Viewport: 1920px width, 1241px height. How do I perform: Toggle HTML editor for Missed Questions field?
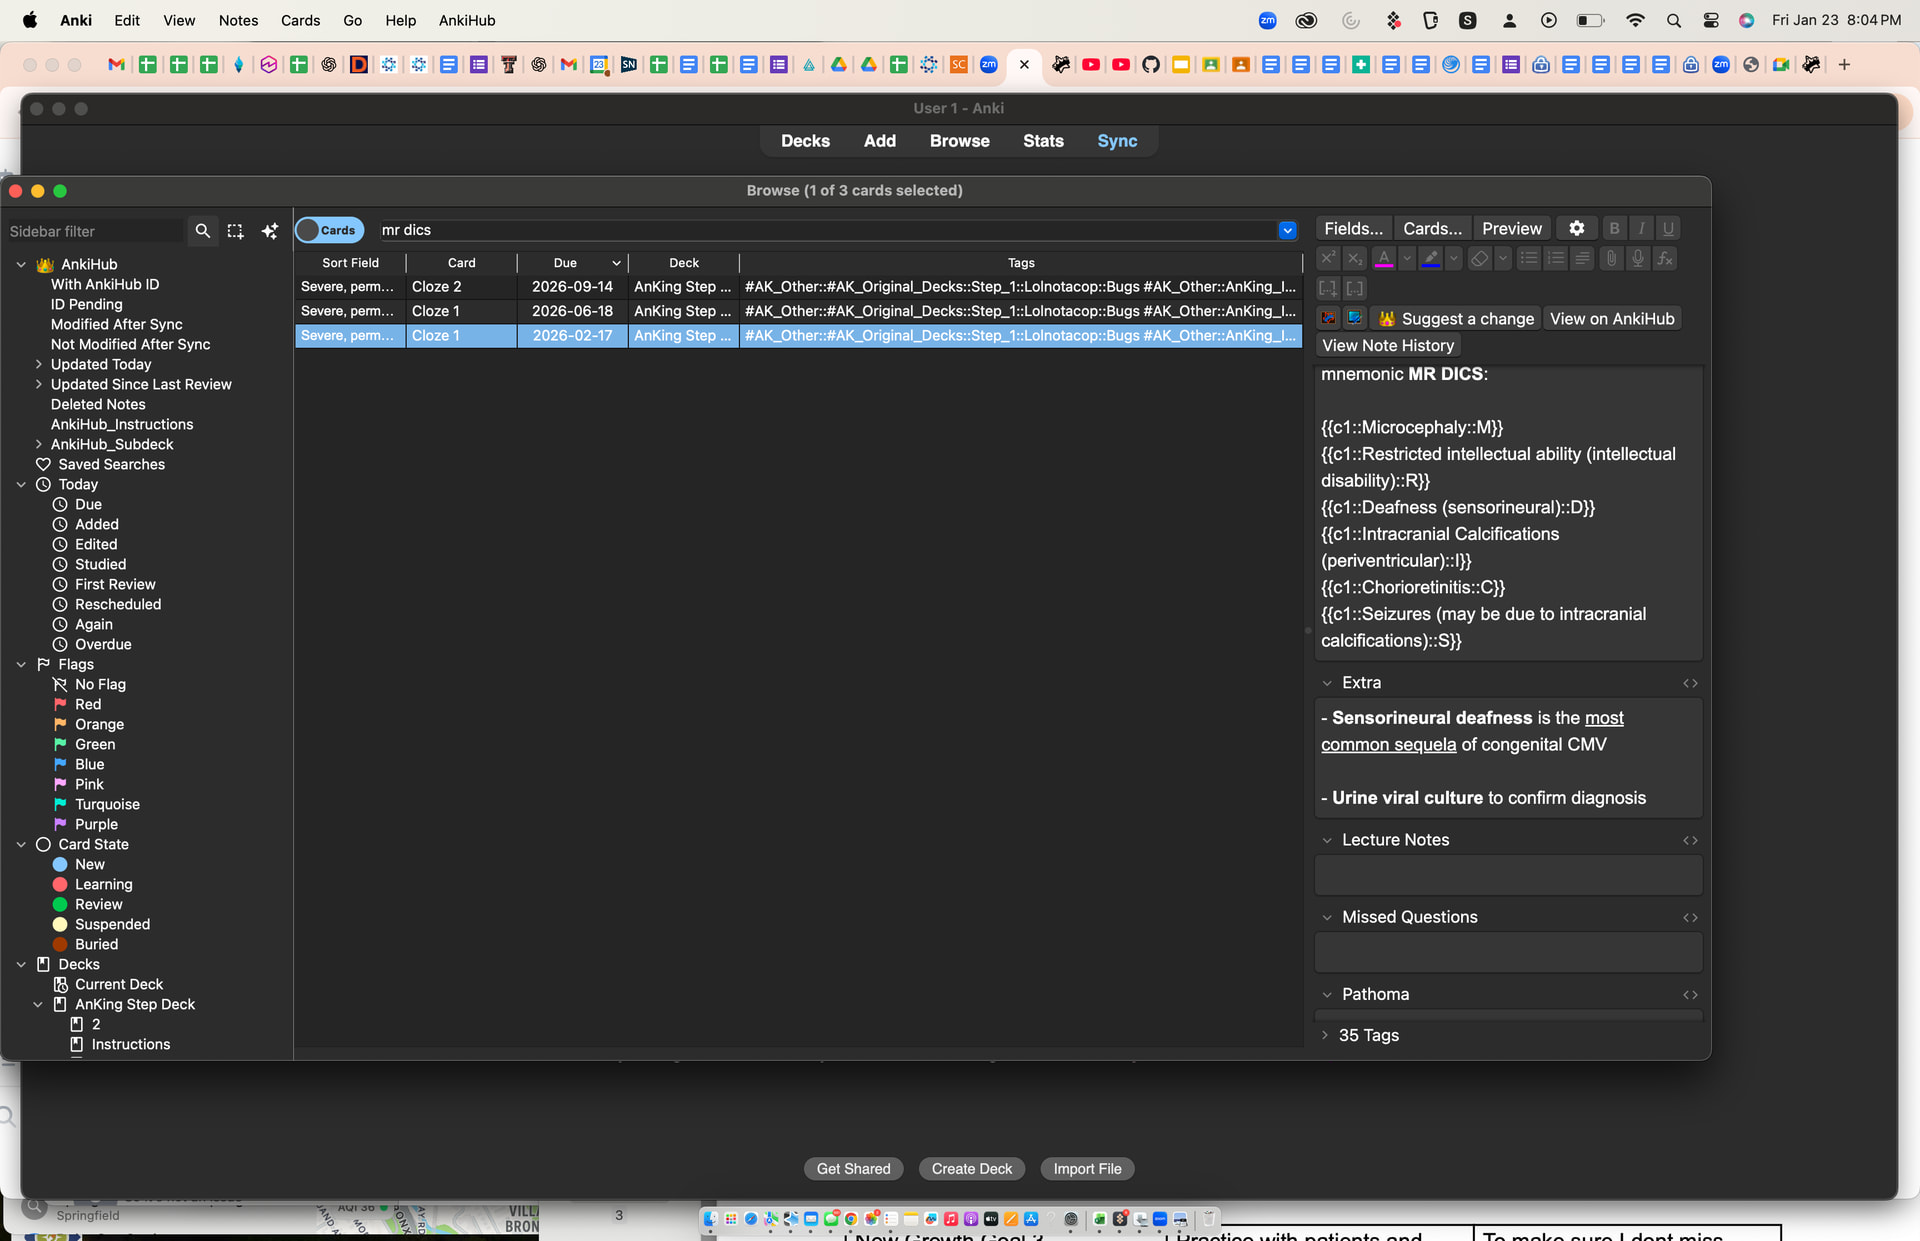[1690, 918]
